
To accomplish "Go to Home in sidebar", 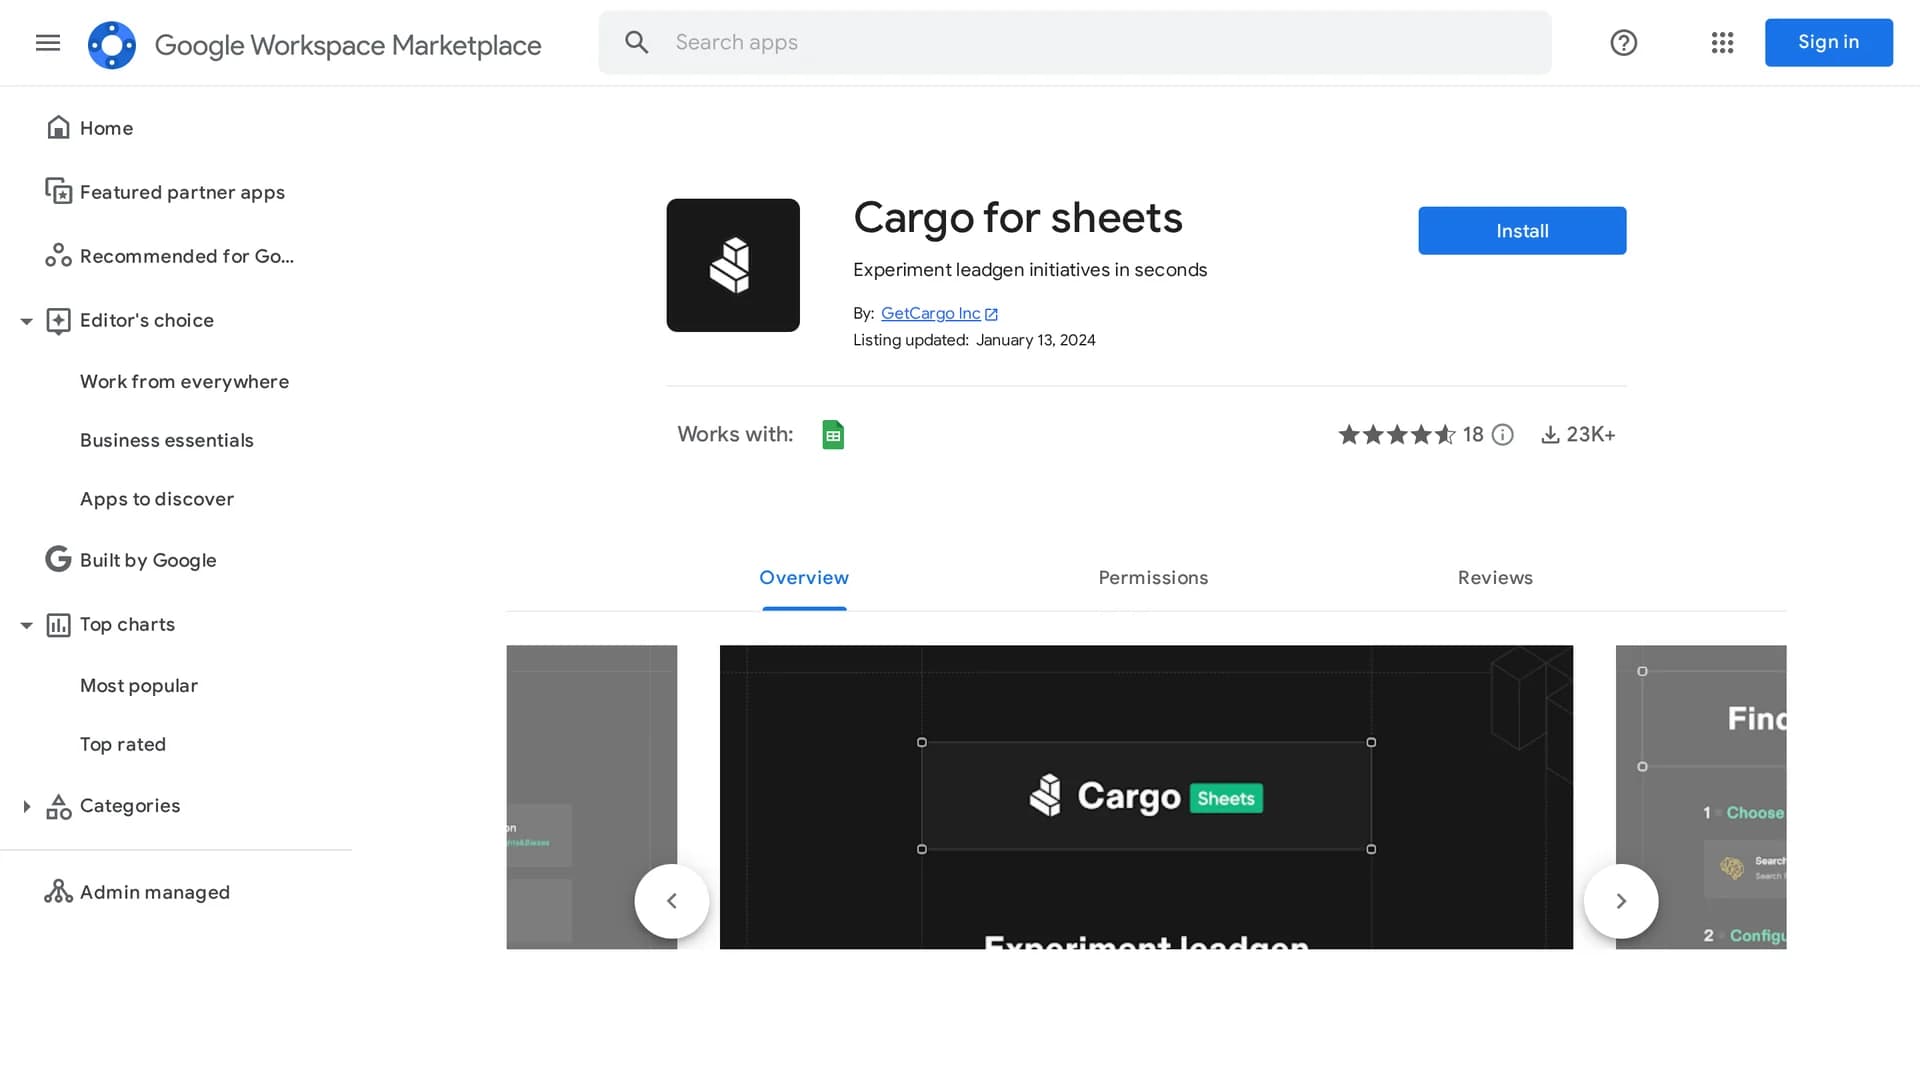I will click(106, 128).
